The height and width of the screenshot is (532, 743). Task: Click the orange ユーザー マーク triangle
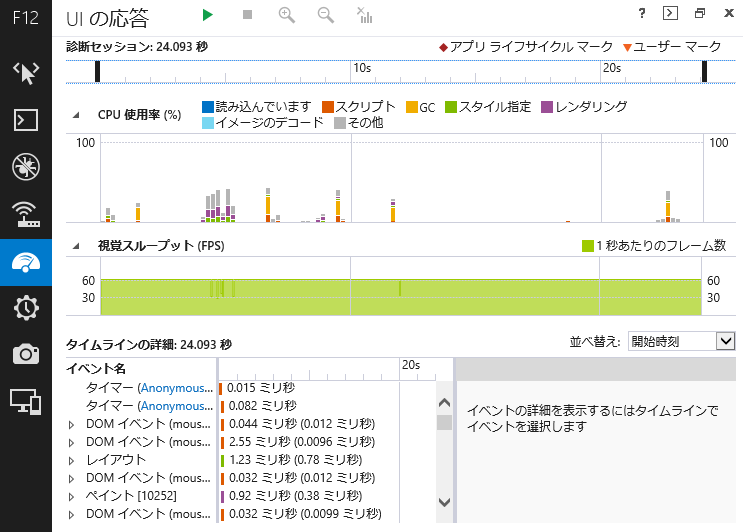pos(627,47)
